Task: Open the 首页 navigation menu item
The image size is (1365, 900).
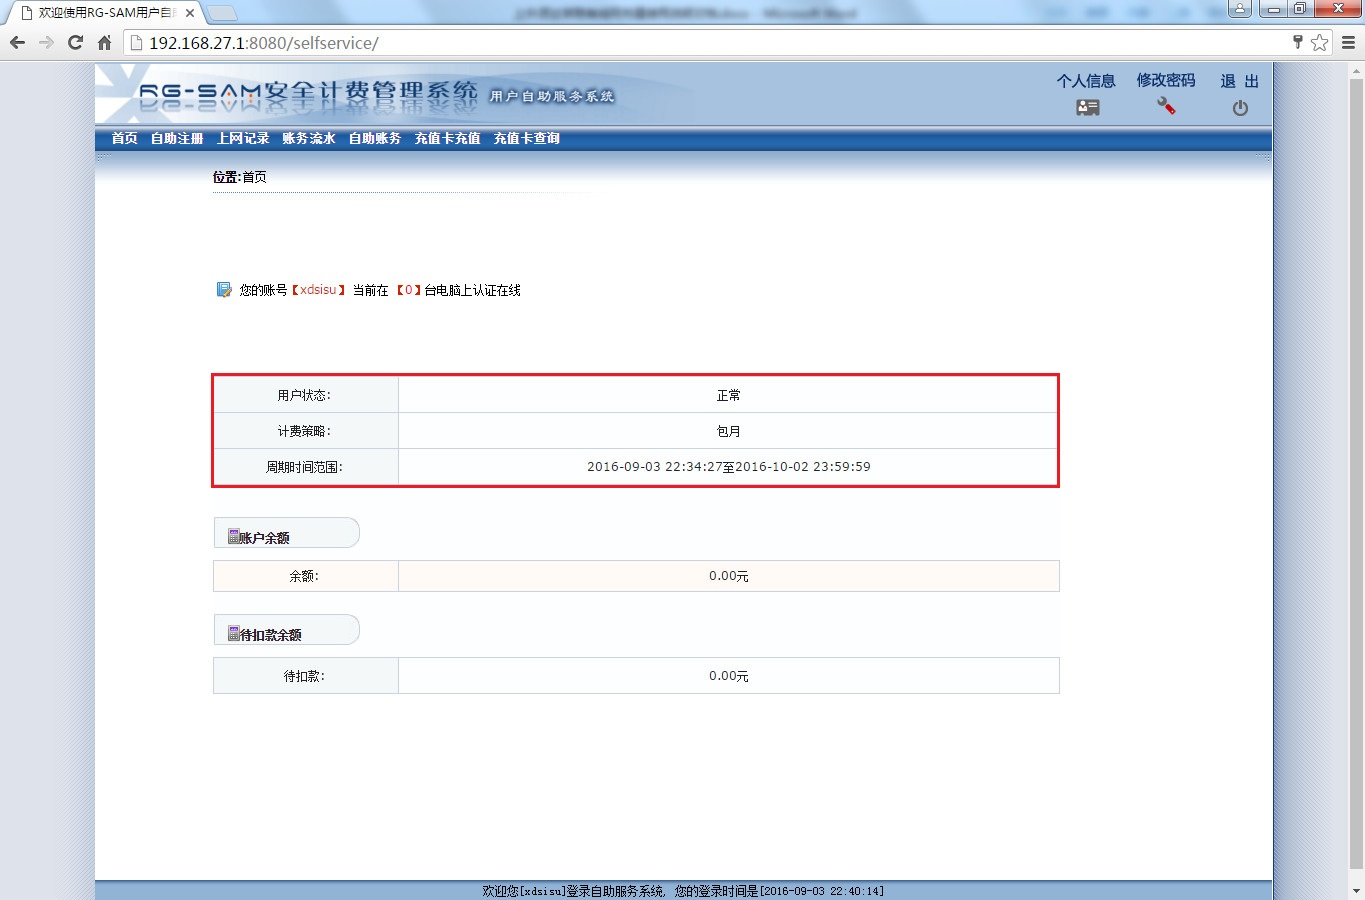Action: coord(125,138)
